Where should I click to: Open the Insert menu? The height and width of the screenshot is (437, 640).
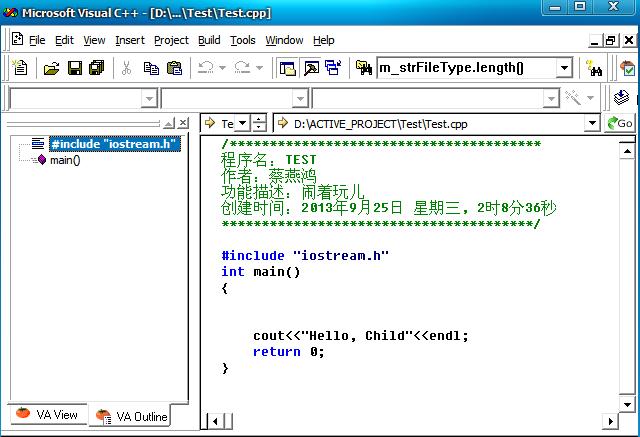click(130, 40)
